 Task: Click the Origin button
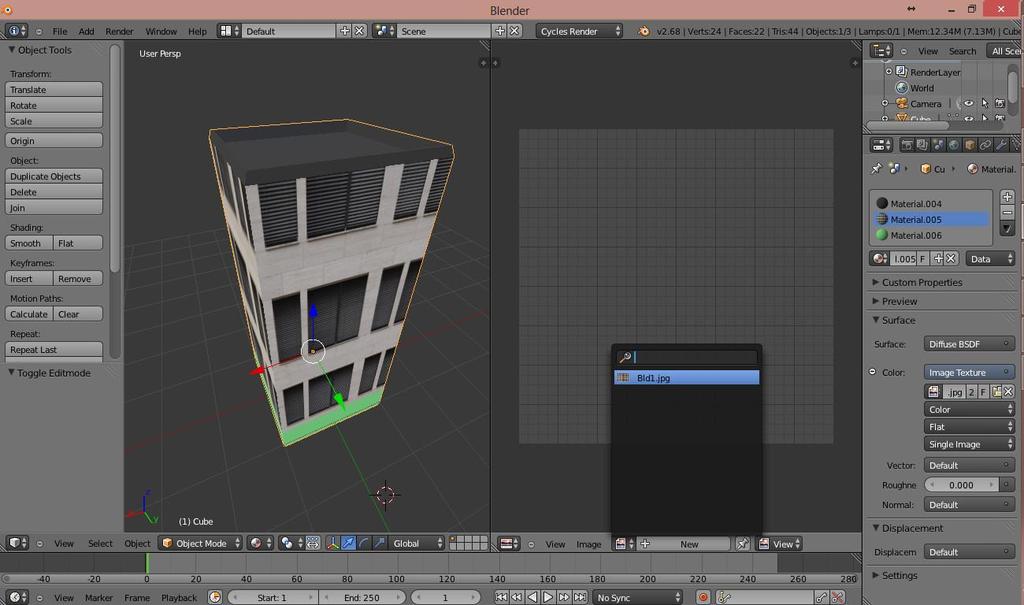pos(54,140)
